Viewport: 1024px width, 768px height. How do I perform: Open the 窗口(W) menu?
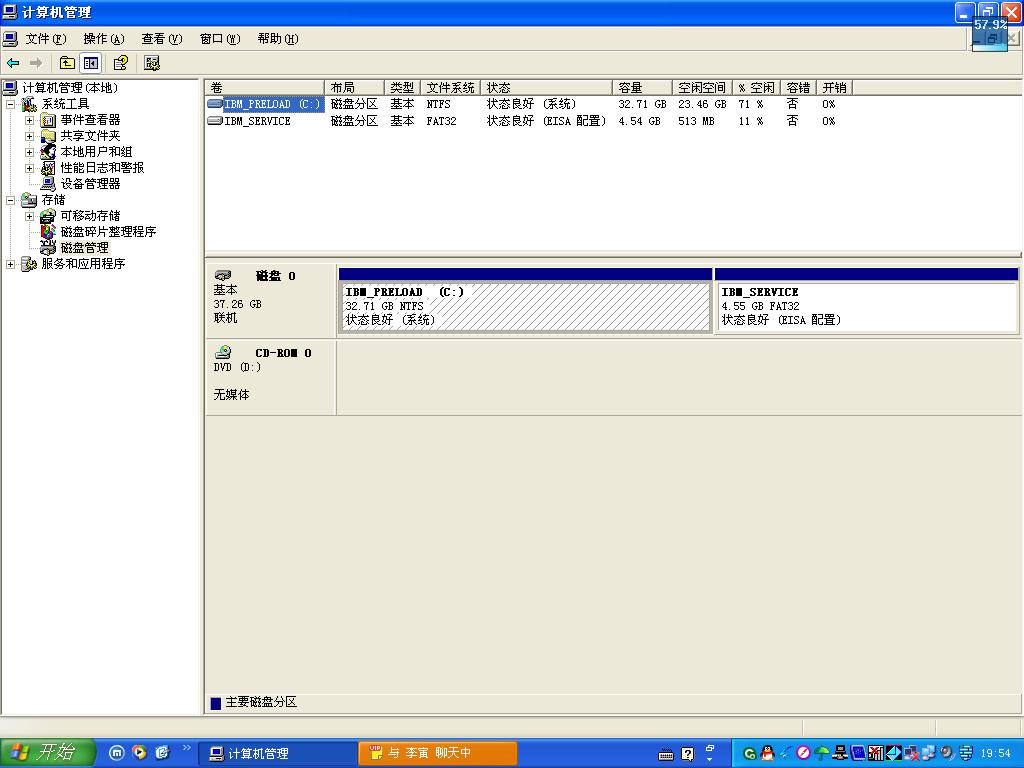click(220, 39)
